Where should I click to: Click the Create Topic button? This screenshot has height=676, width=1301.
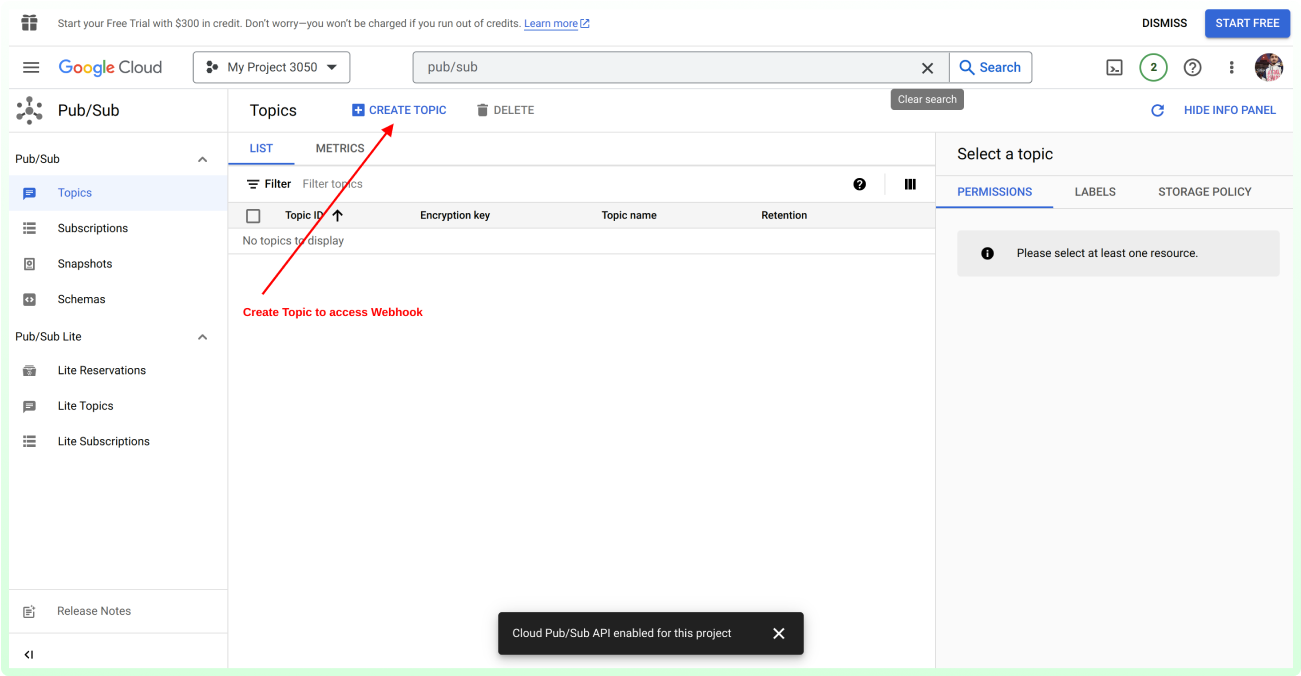pyautogui.click(x=399, y=110)
